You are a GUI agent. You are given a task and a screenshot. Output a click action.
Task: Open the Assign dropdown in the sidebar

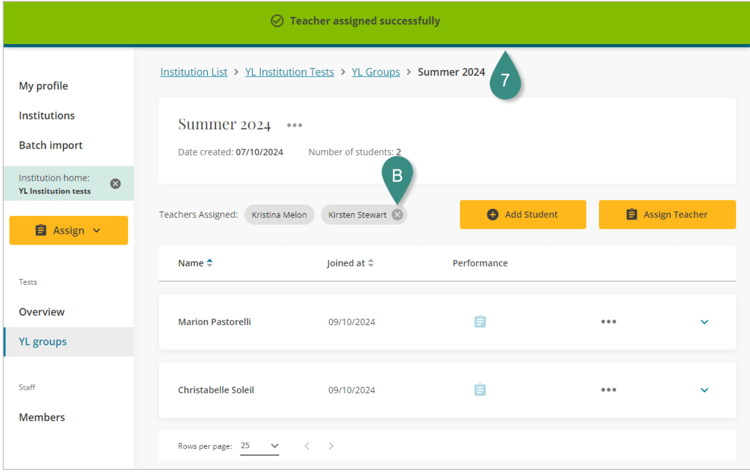pyautogui.click(x=68, y=230)
